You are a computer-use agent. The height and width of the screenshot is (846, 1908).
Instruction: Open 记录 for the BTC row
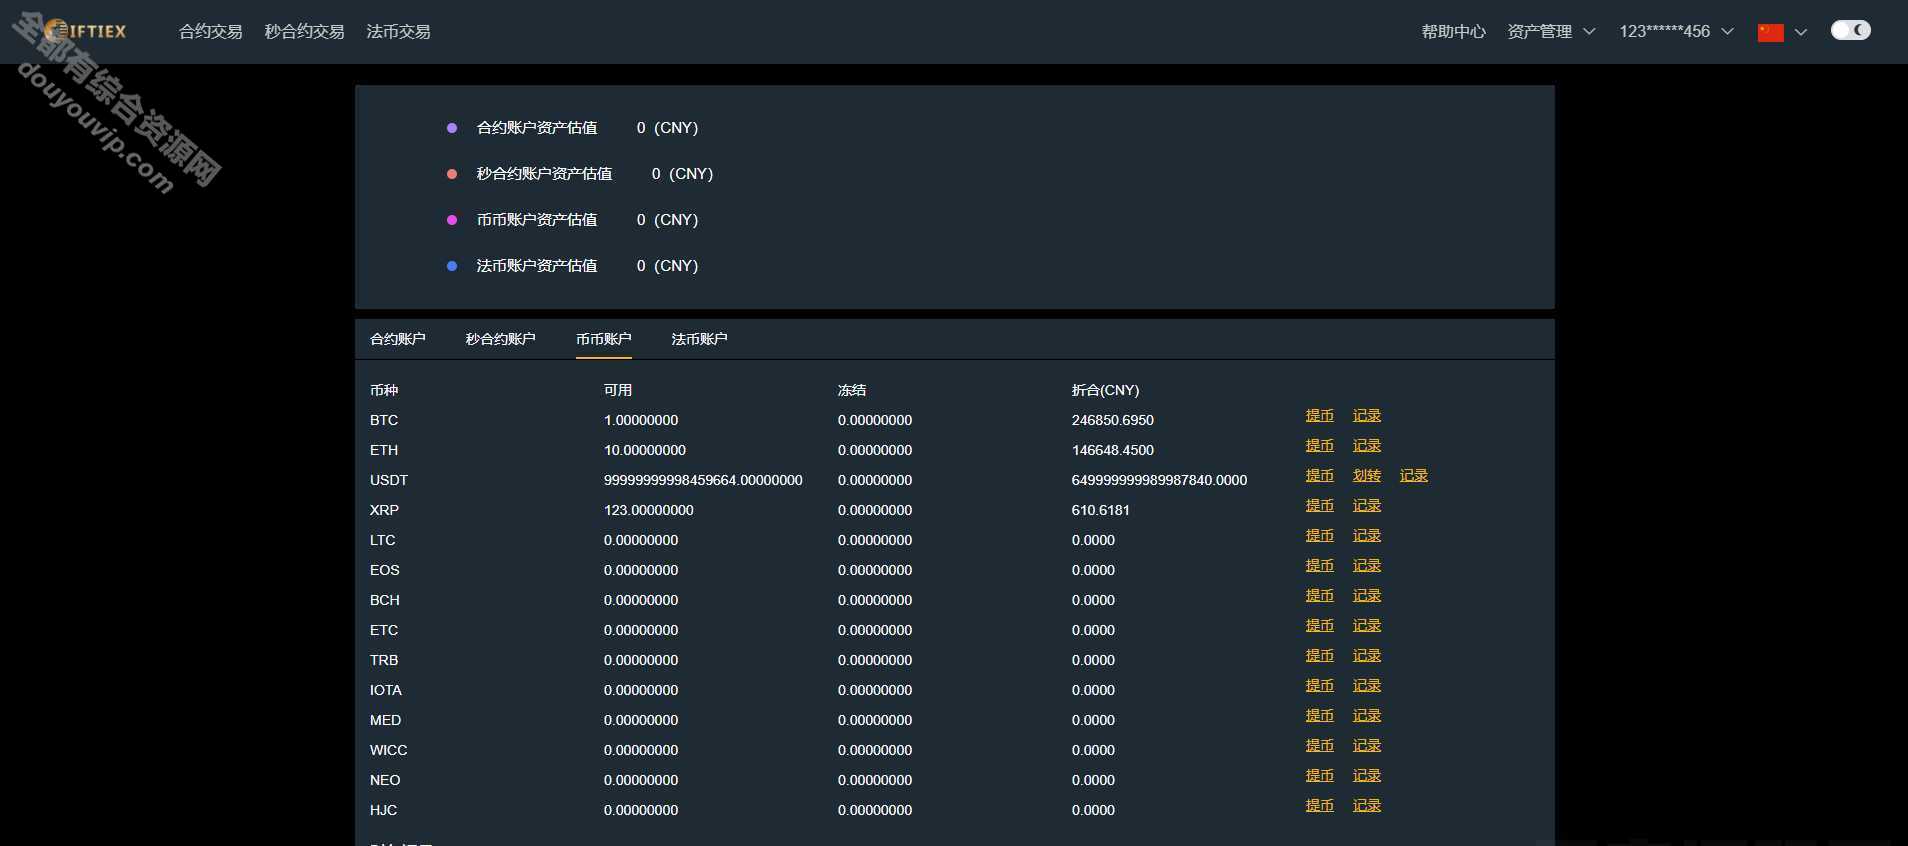[x=1366, y=415]
